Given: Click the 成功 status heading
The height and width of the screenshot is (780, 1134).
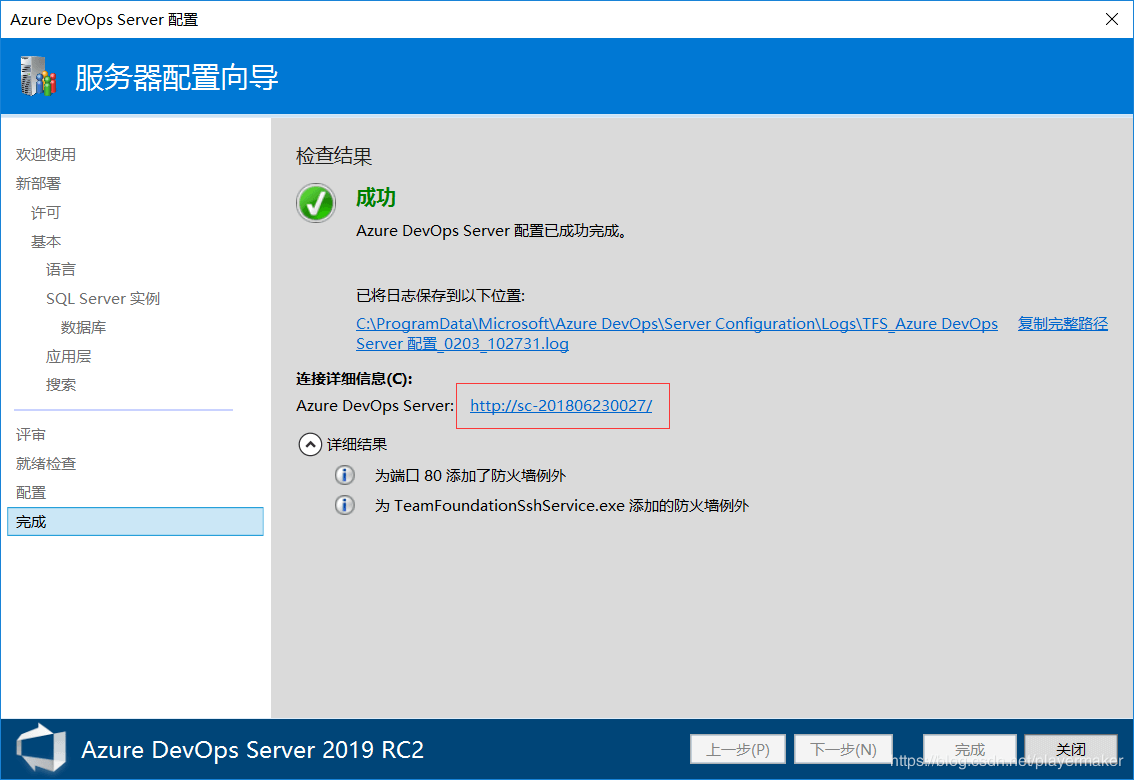Looking at the screenshot, I should tap(375, 197).
